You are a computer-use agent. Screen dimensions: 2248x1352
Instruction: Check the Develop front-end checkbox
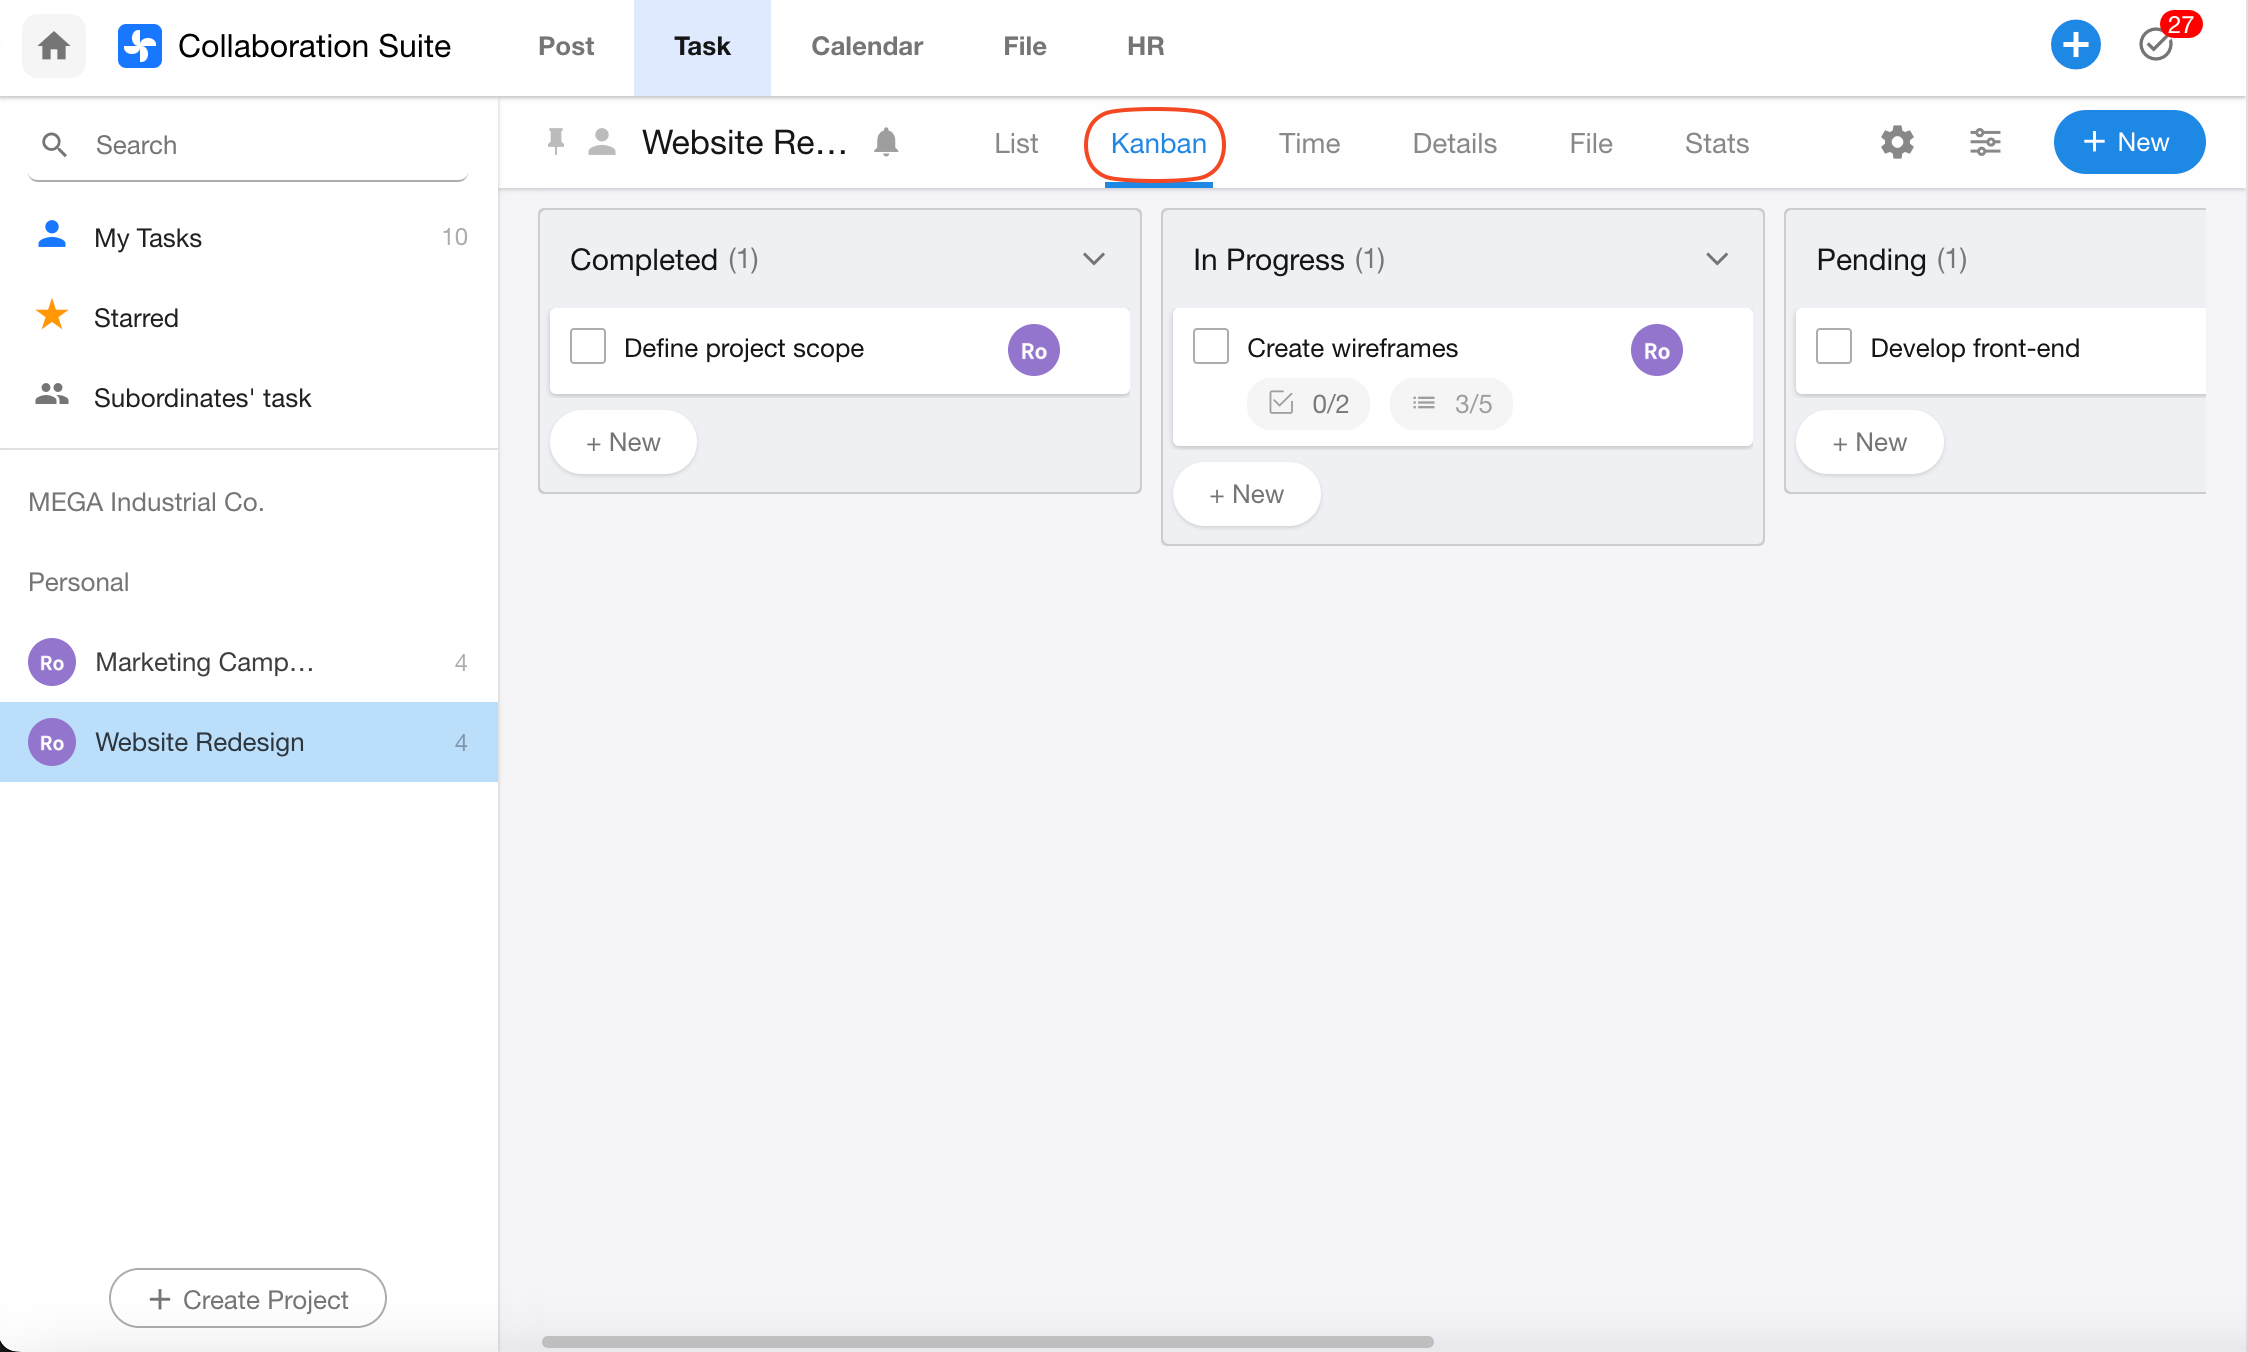[x=1834, y=347]
